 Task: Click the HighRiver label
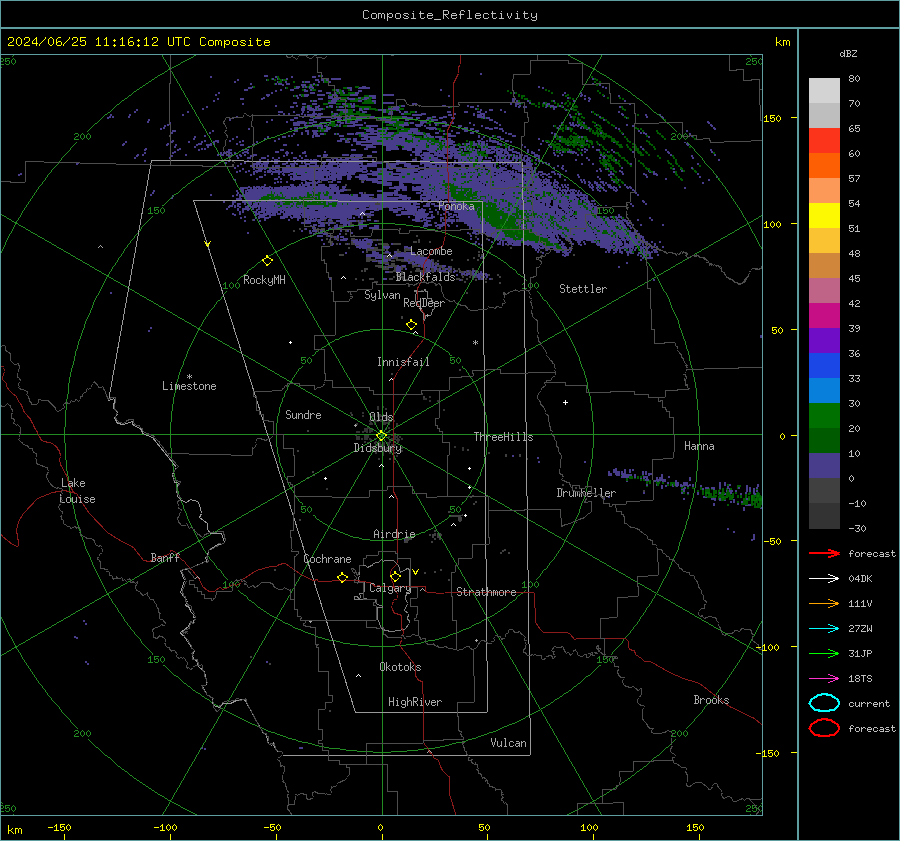point(415,702)
